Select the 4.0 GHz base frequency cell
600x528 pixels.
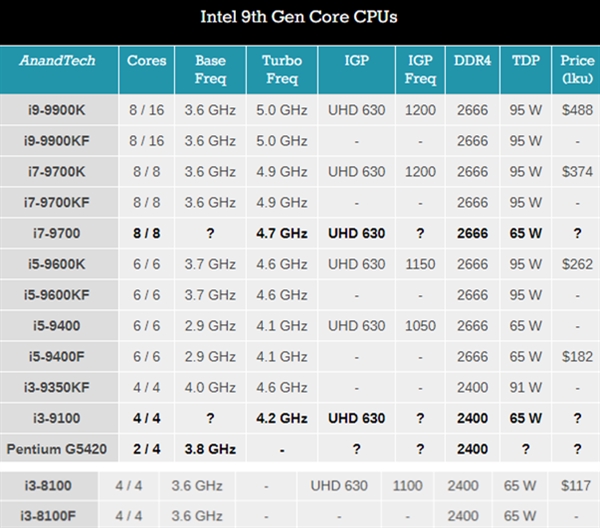210,388
